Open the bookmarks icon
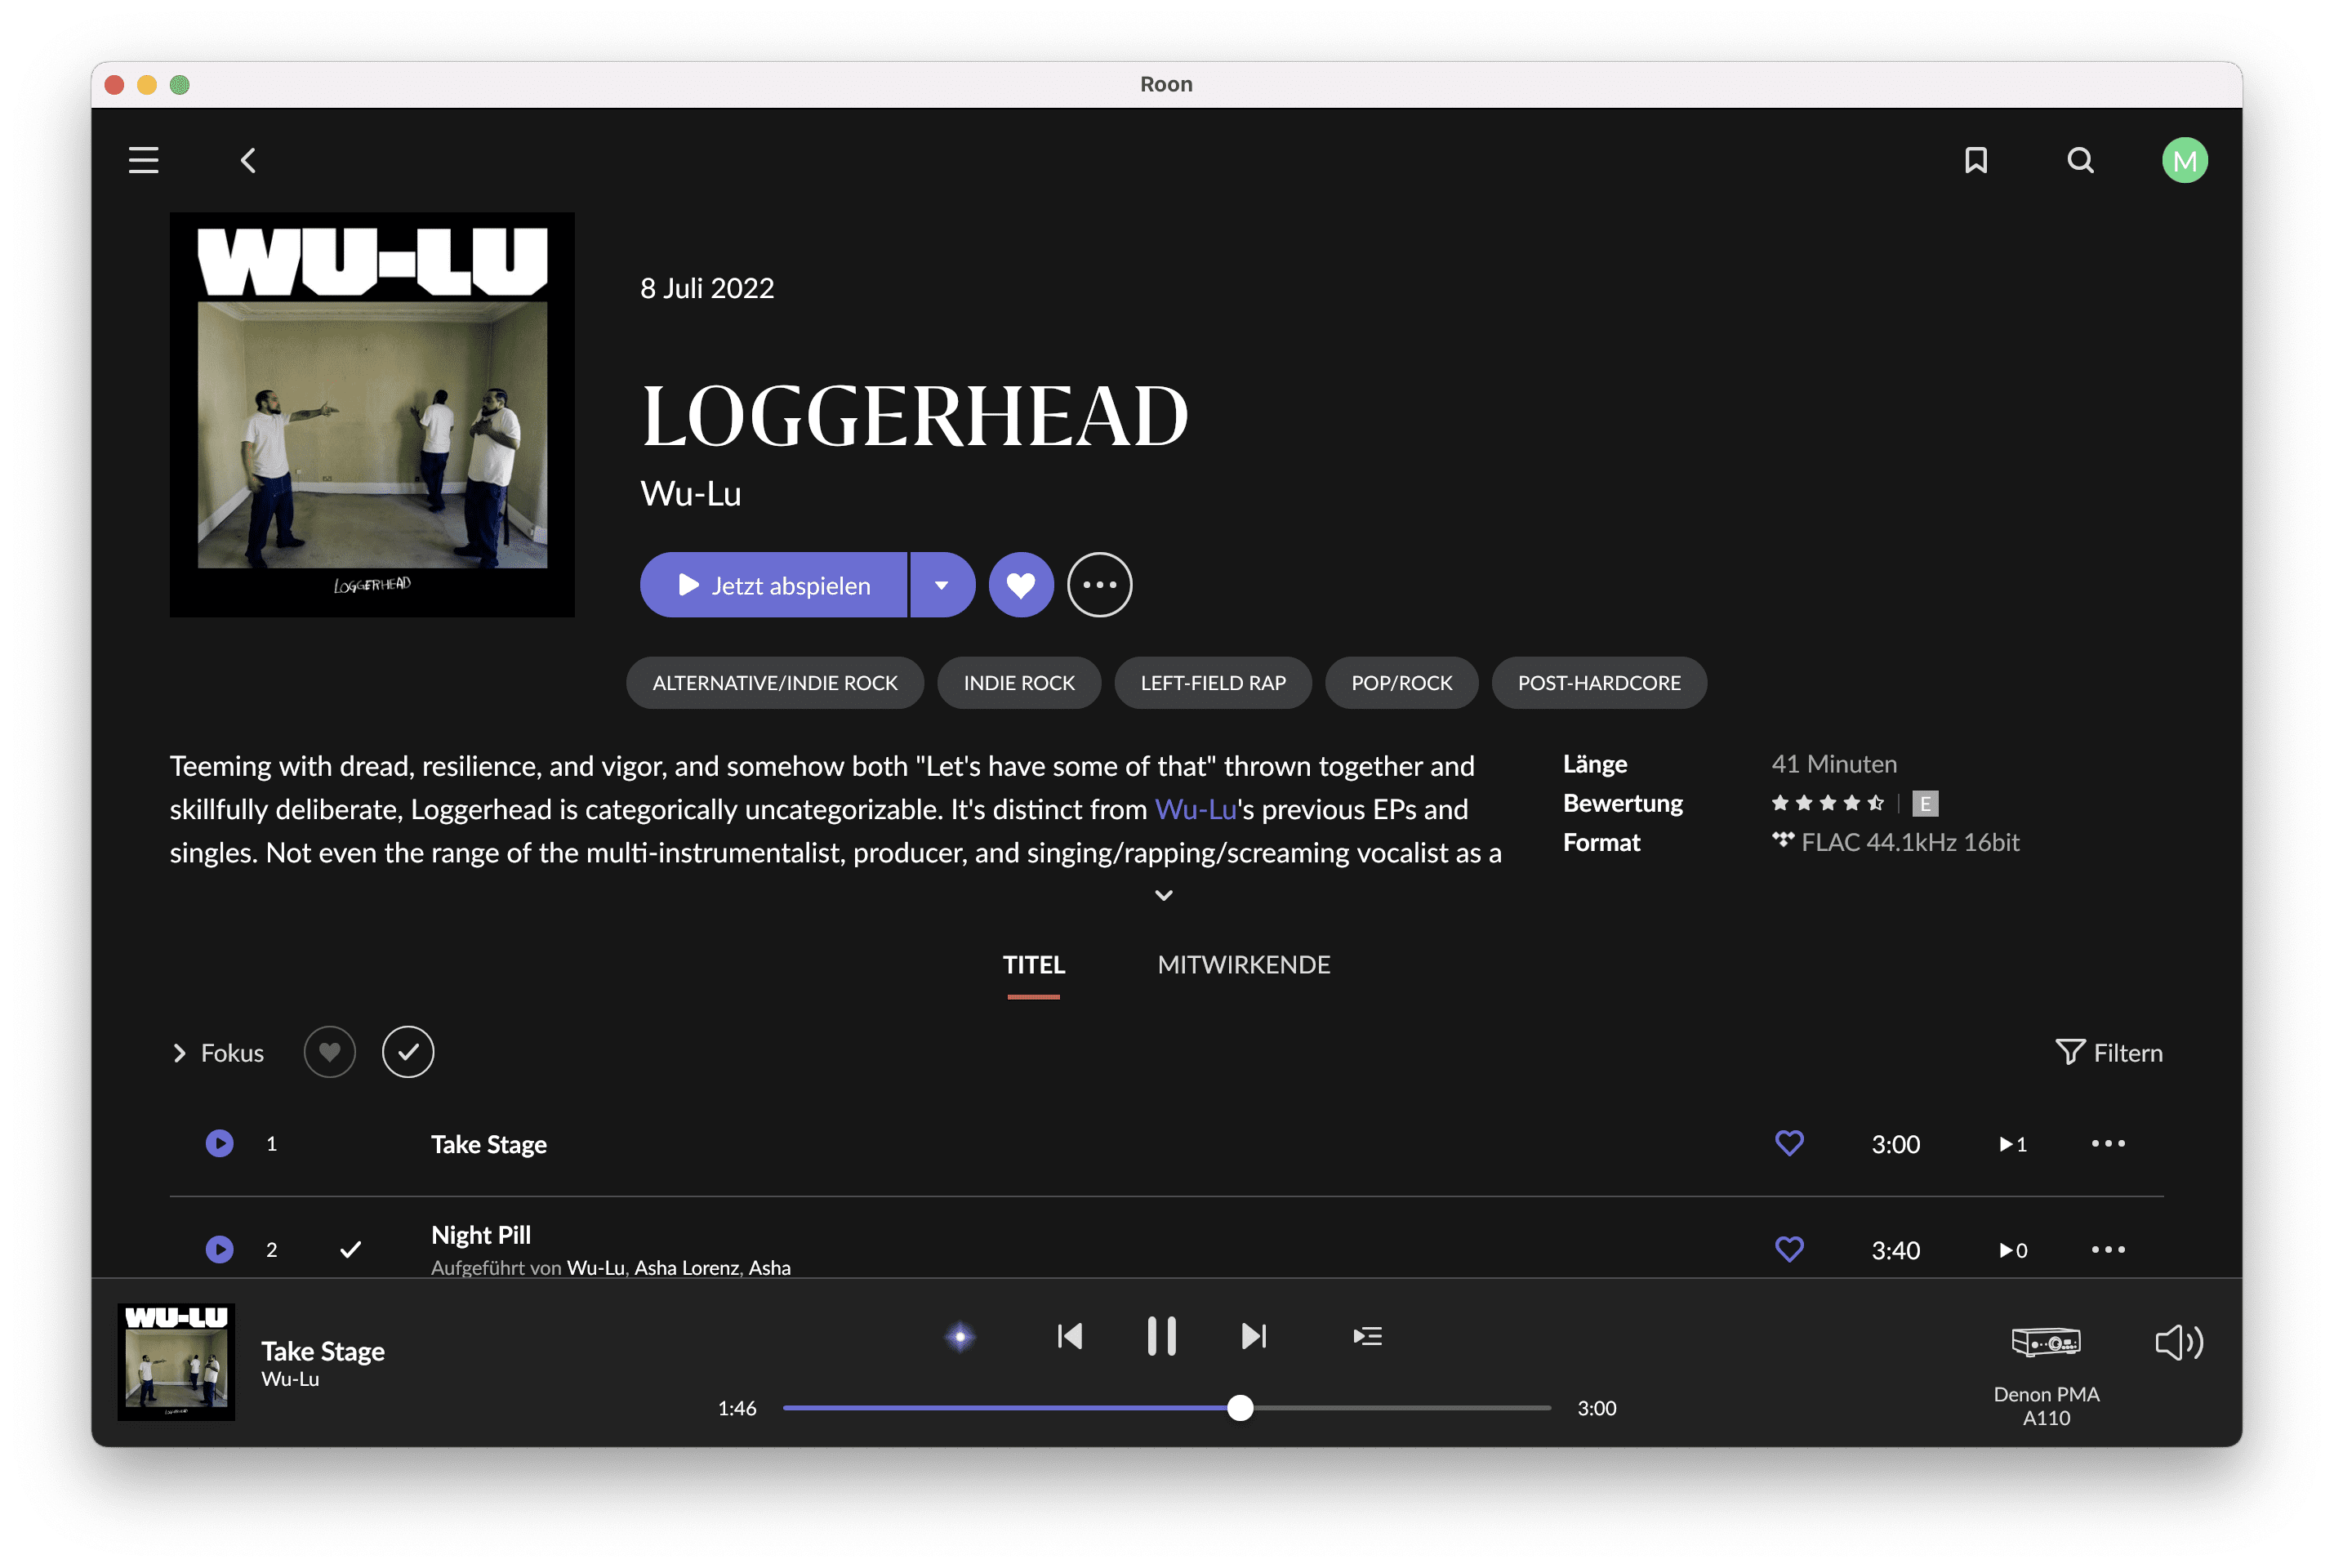Viewport: 2334px width, 1568px height. [x=1975, y=160]
